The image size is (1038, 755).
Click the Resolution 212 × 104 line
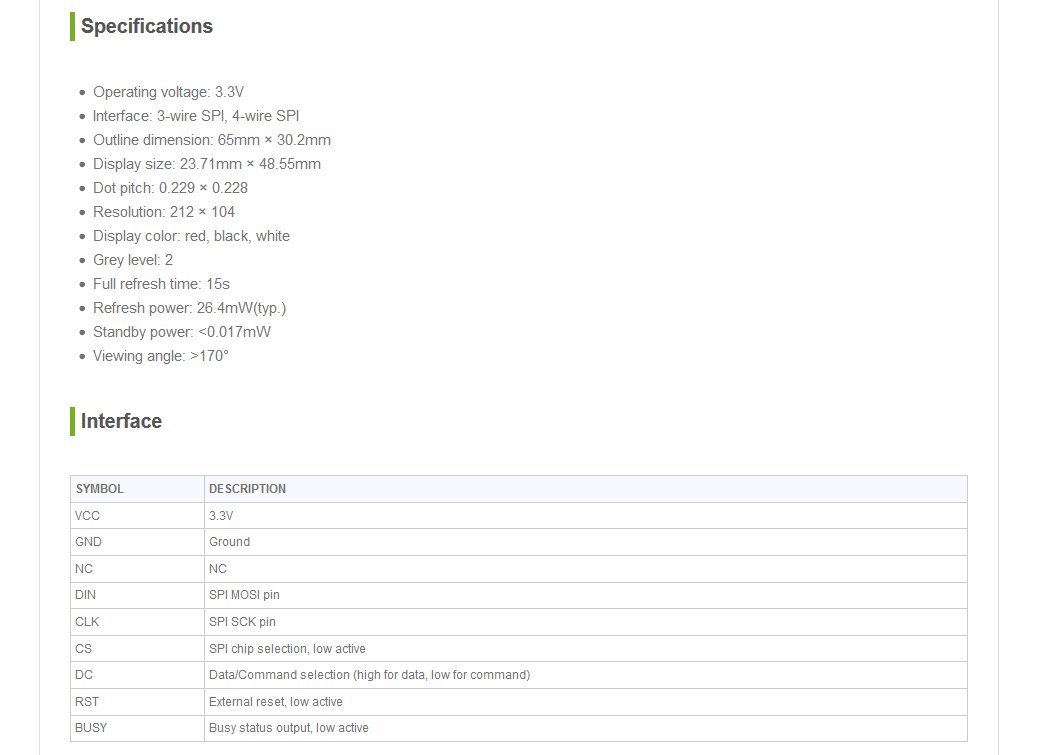tap(164, 212)
